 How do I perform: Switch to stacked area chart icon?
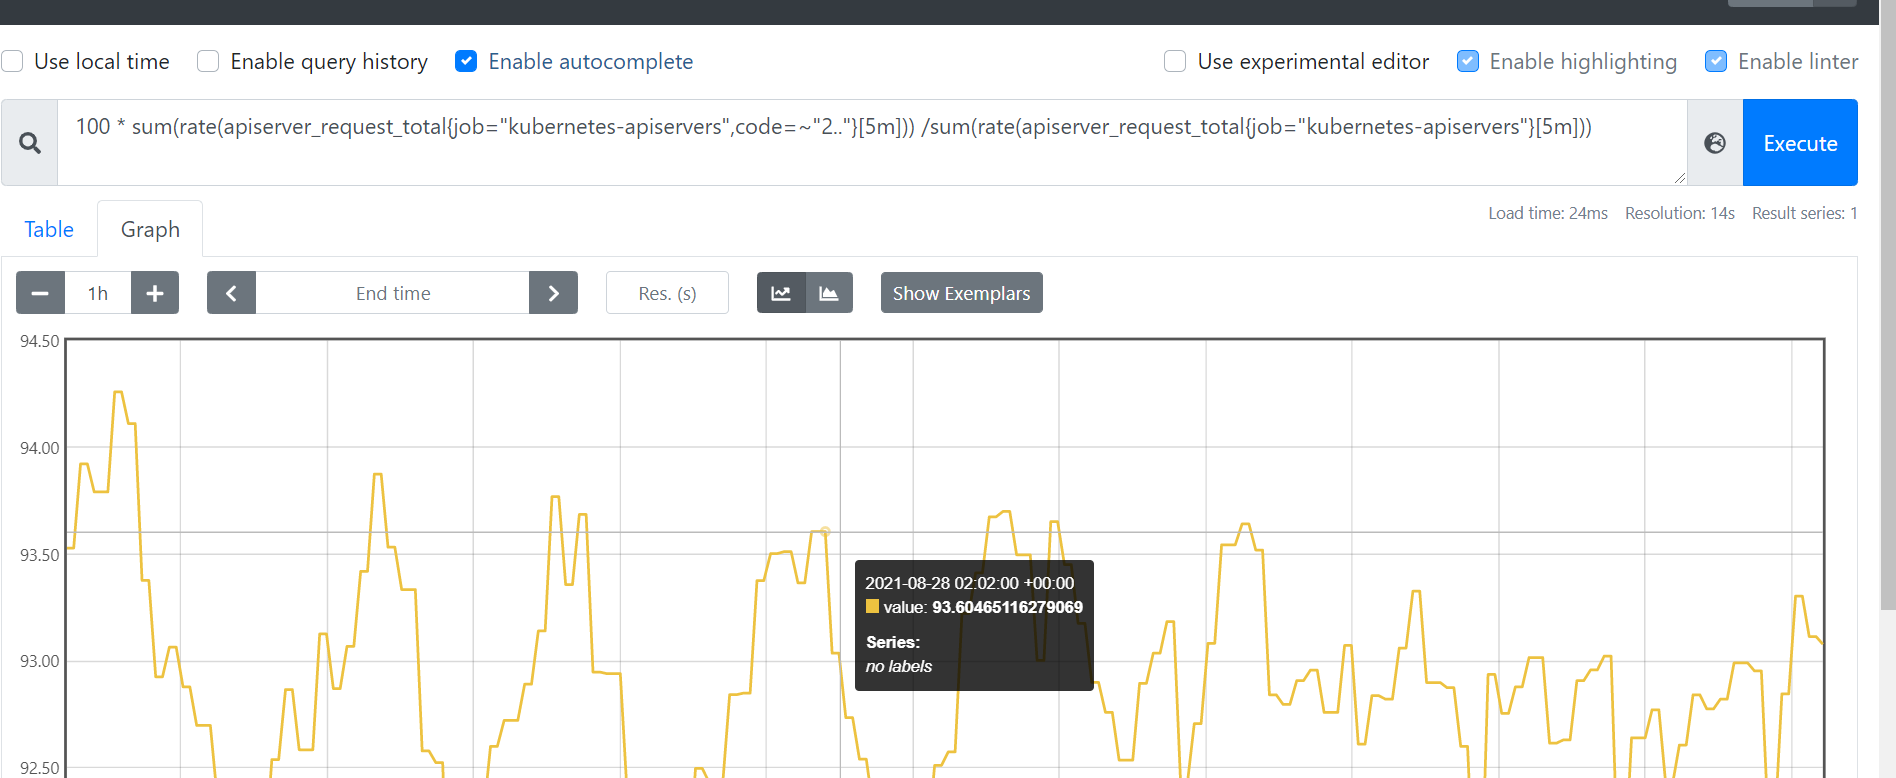[x=829, y=293]
